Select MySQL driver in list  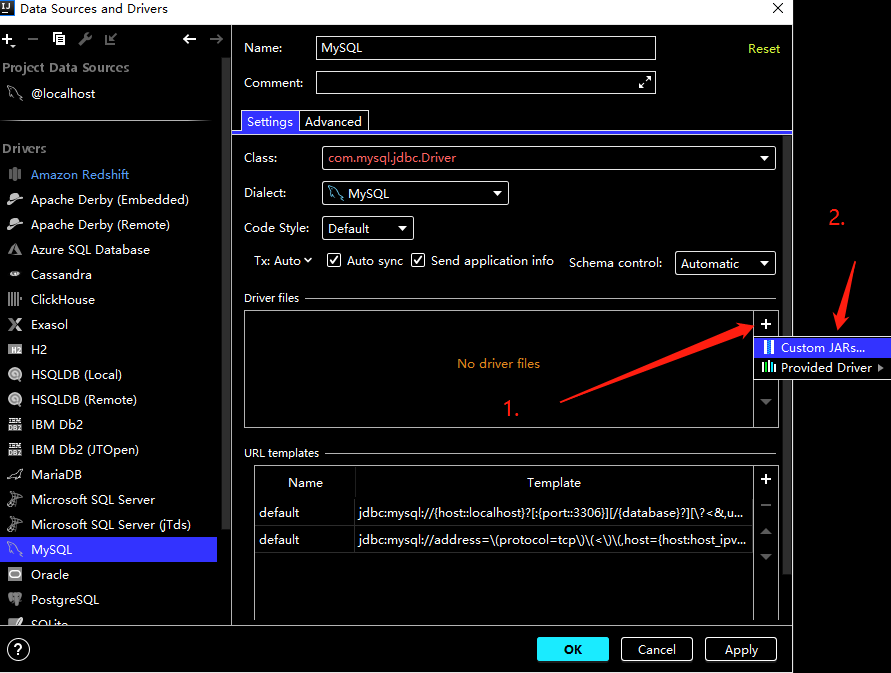pyautogui.click(x=109, y=550)
